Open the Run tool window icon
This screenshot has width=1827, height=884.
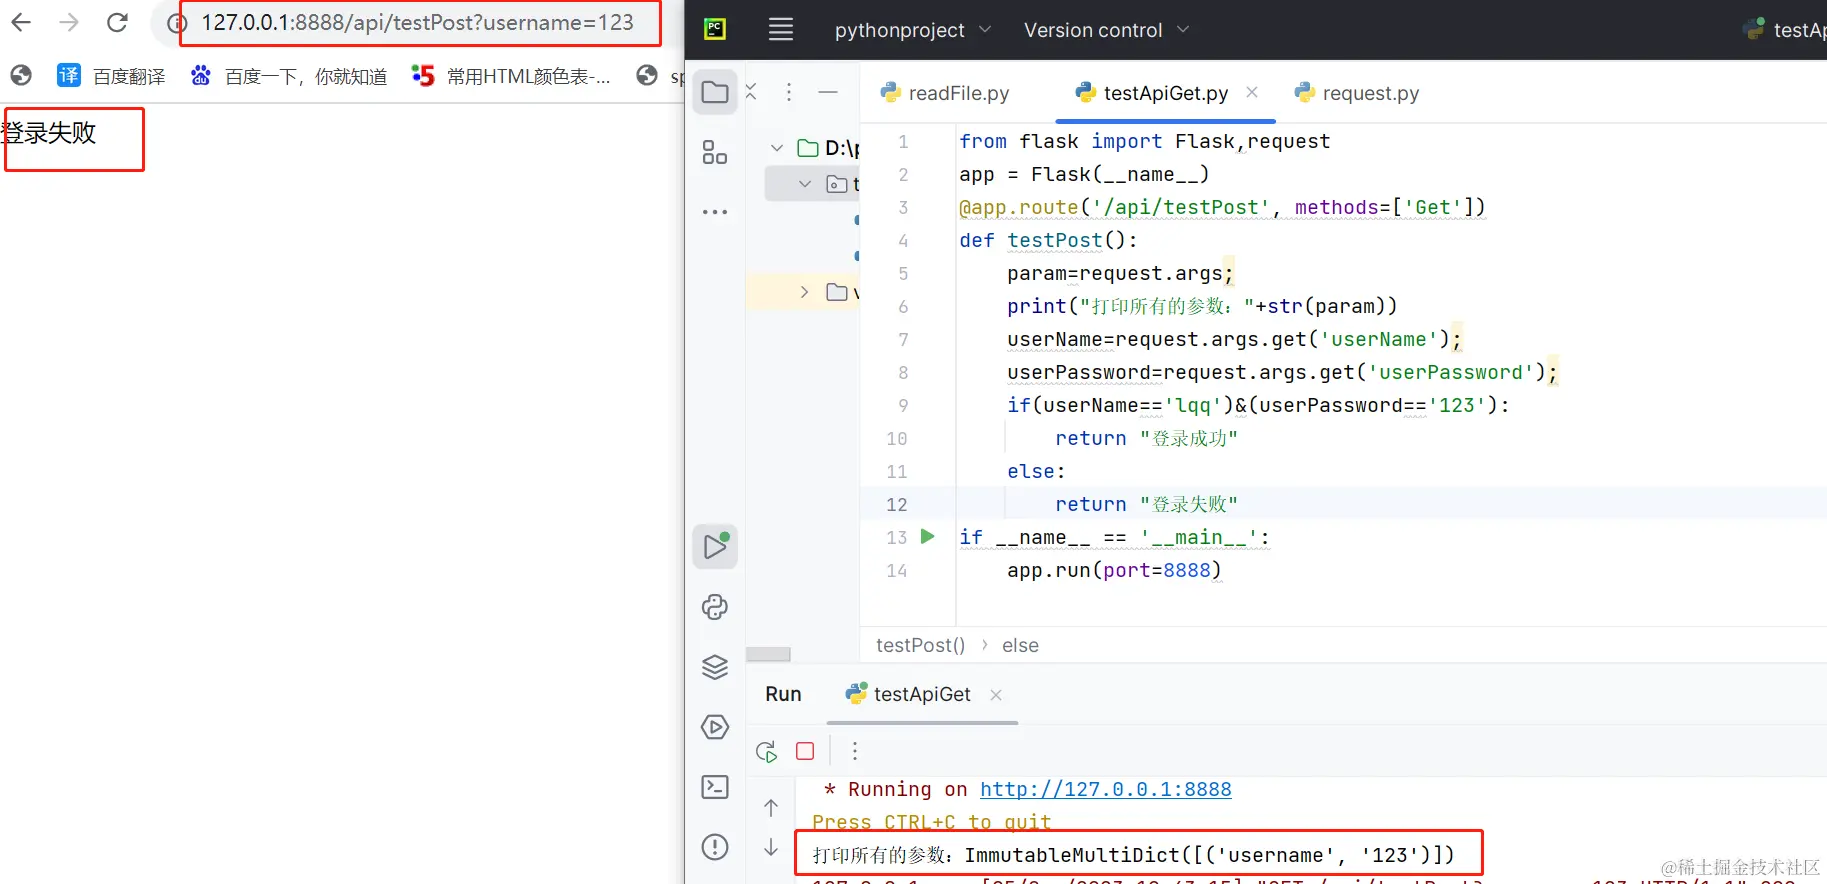715,546
